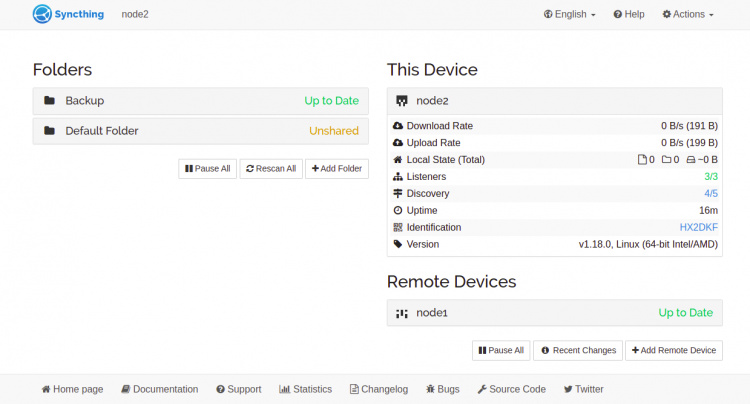The height and width of the screenshot is (404, 750).
Task: Click the Backup folder icon
Action: pyautogui.click(x=49, y=101)
